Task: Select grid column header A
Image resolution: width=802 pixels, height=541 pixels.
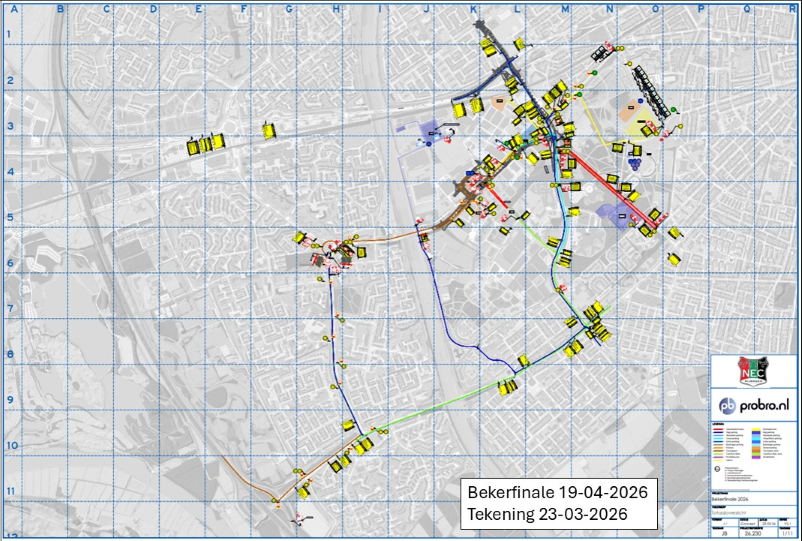Action: tap(14, 9)
